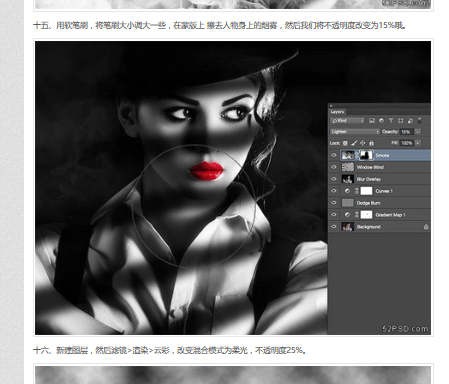Viewport: 449px width, 384px height.
Task: Click the smart object filter icon
Action: pos(410,121)
